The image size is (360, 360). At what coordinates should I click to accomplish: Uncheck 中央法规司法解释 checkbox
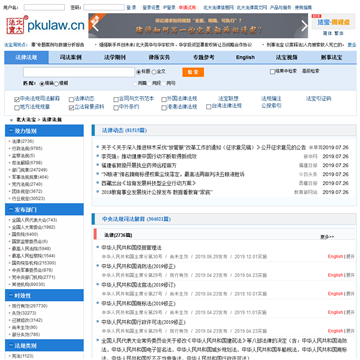coord(16,99)
